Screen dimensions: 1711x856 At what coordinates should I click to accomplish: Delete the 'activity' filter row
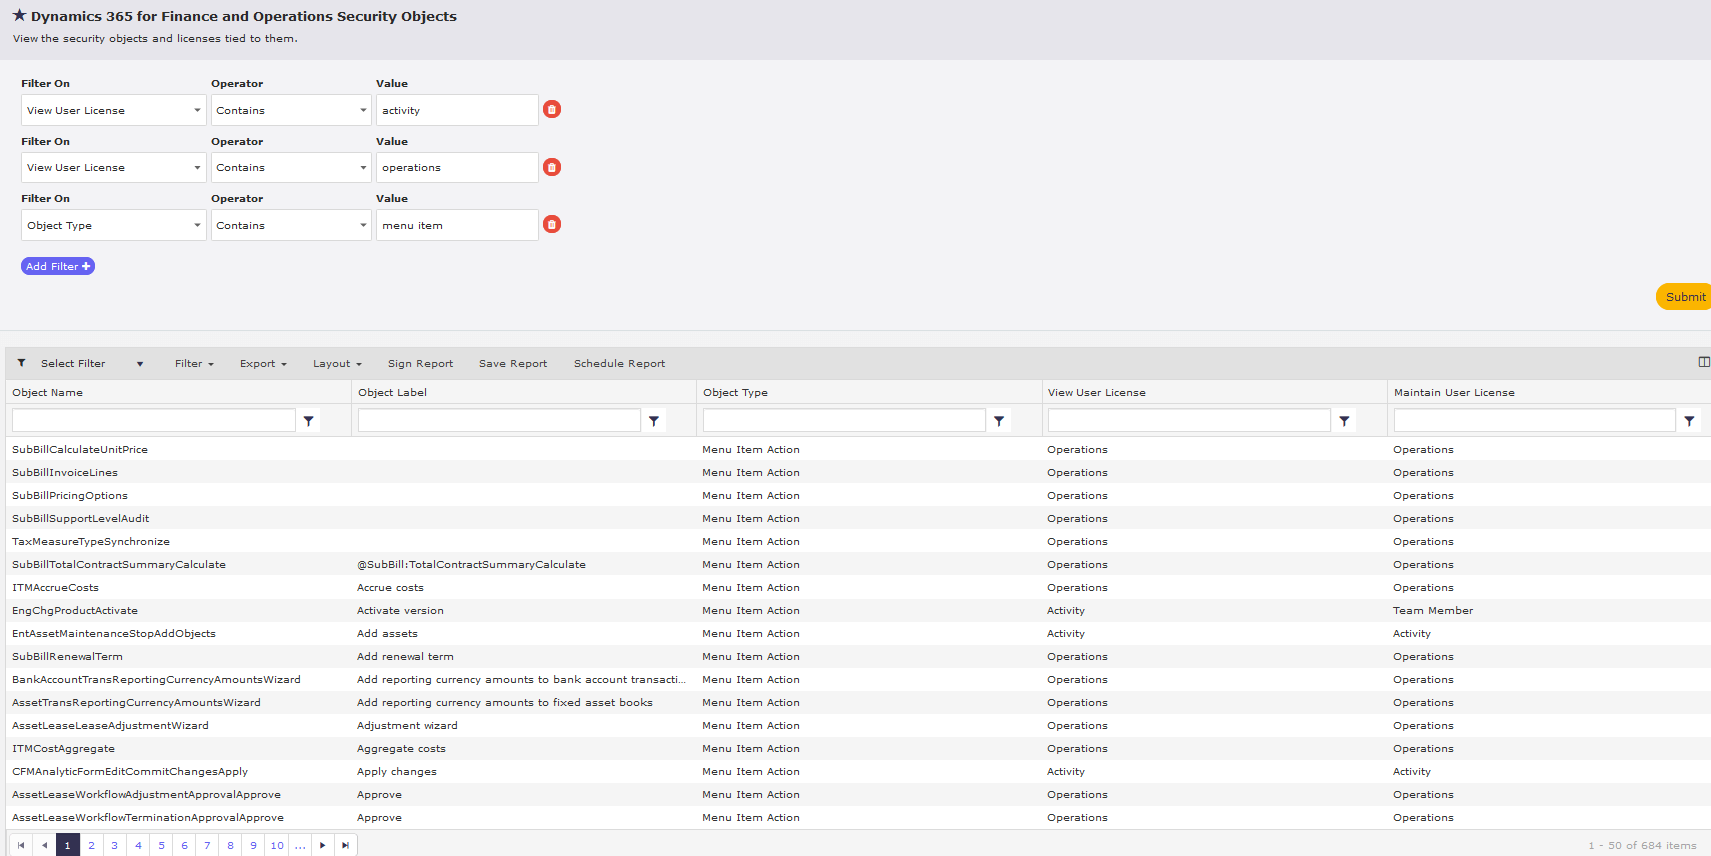point(552,109)
